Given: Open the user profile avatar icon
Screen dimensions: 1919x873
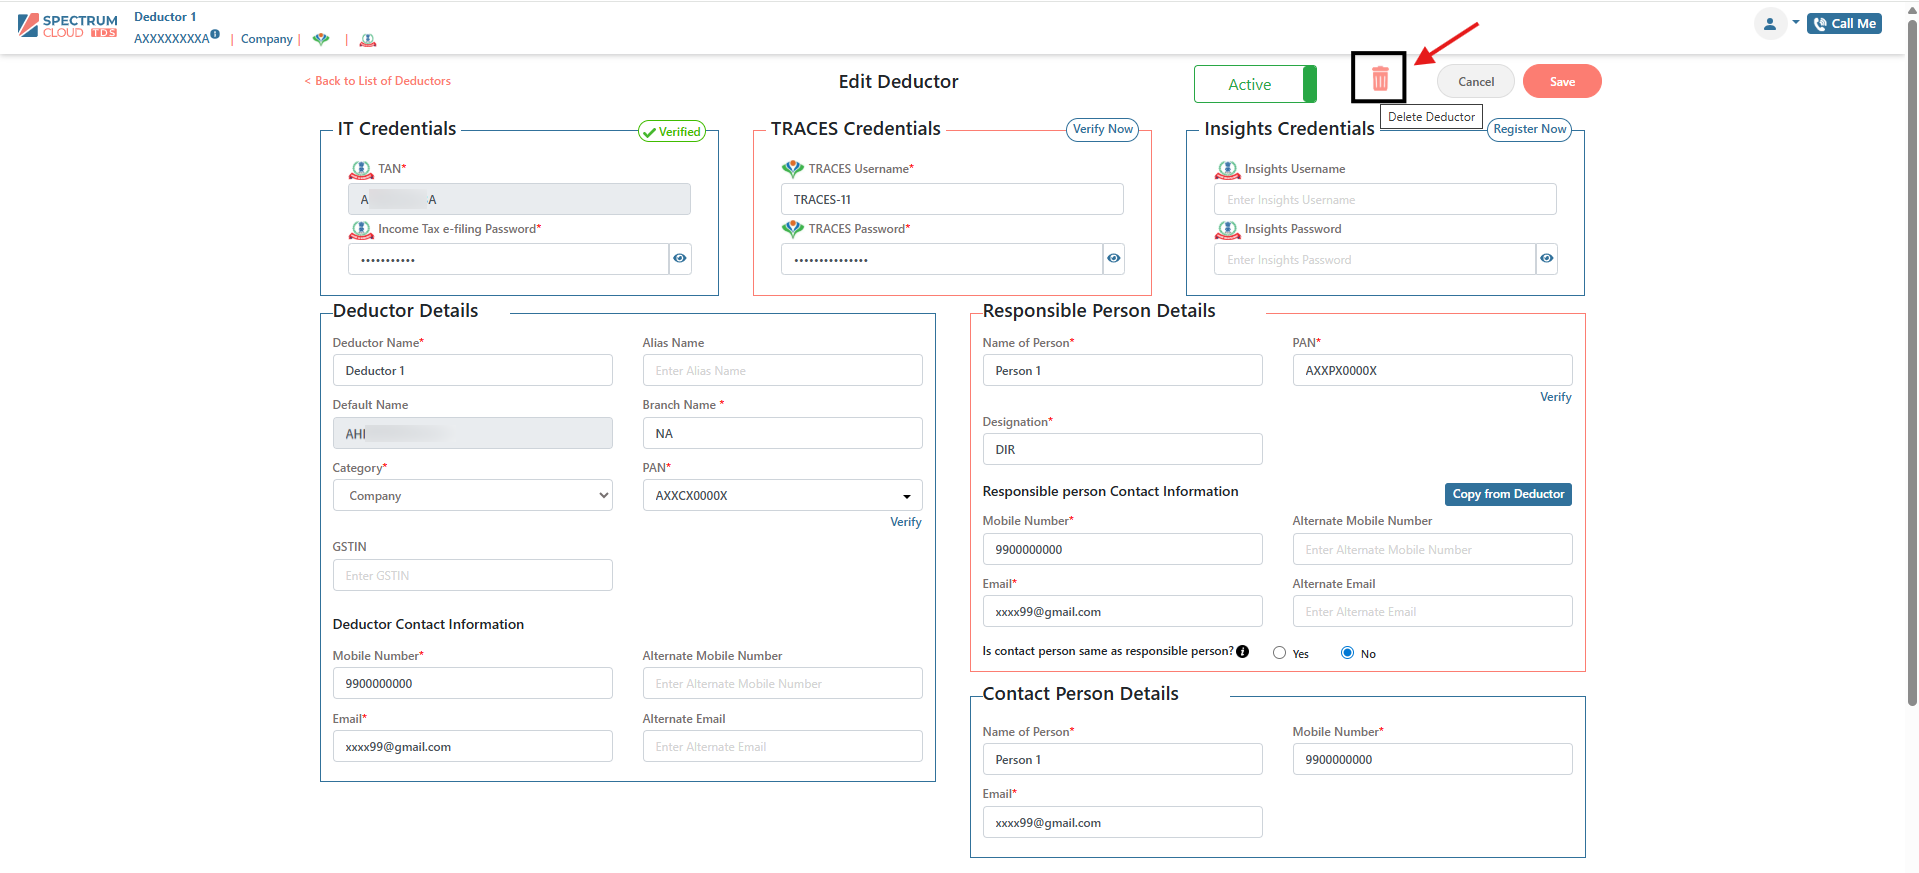Looking at the screenshot, I should coord(1769,24).
